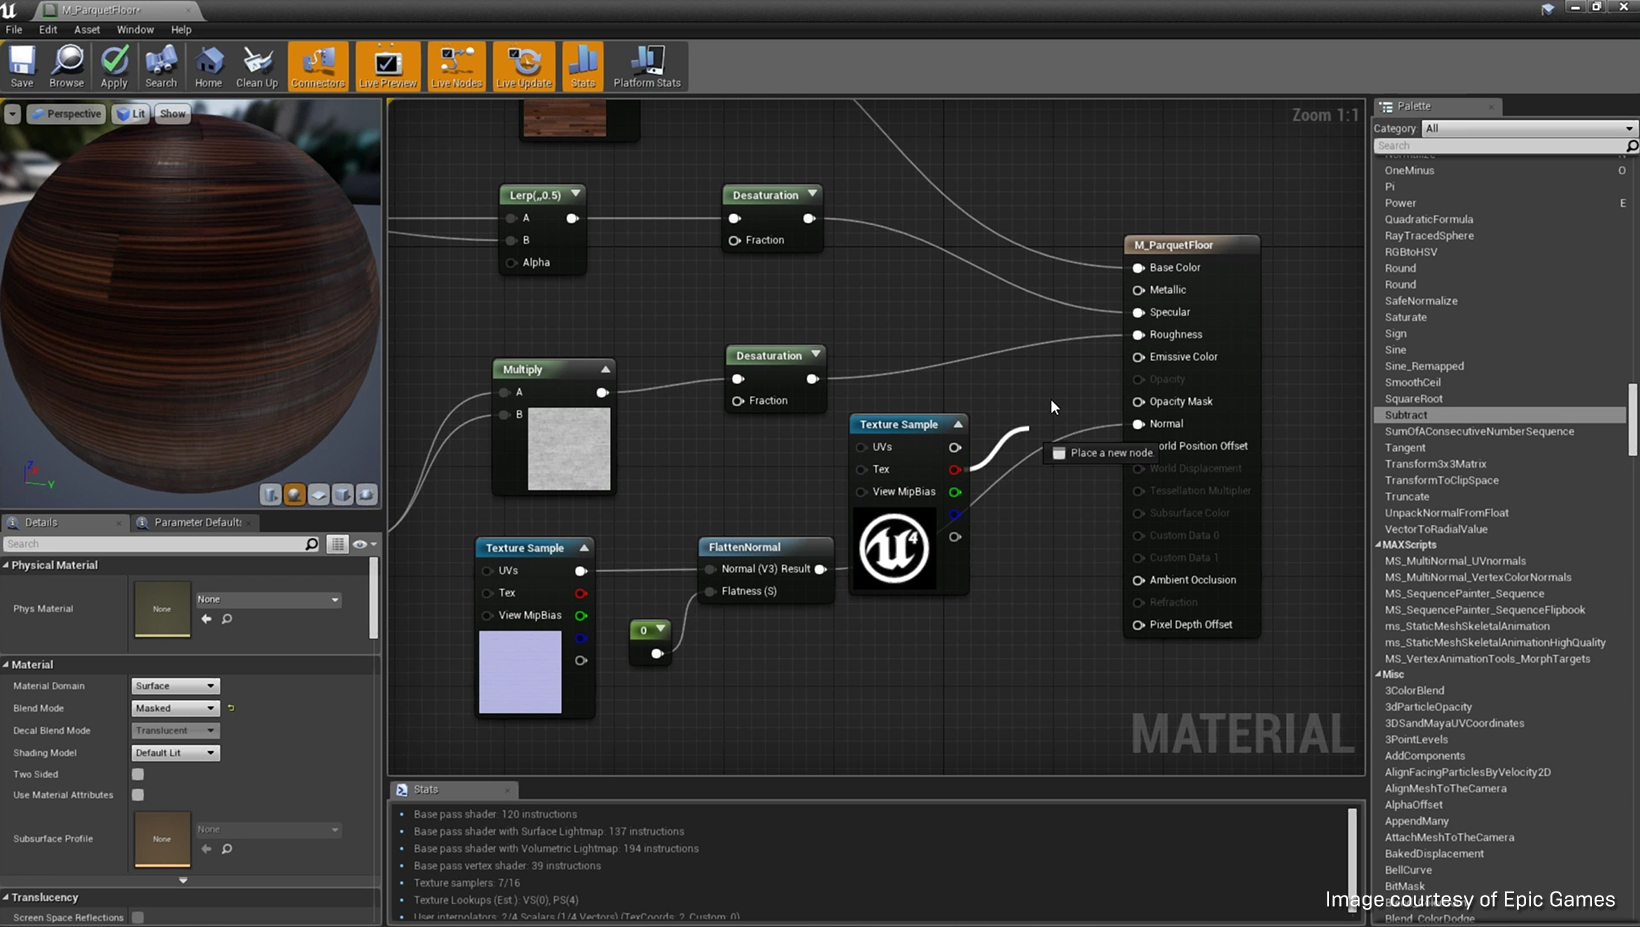Open the Blend Mode dropdown set to Masked
Image resolution: width=1640 pixels, height=927 pixels.
point(174,708)
